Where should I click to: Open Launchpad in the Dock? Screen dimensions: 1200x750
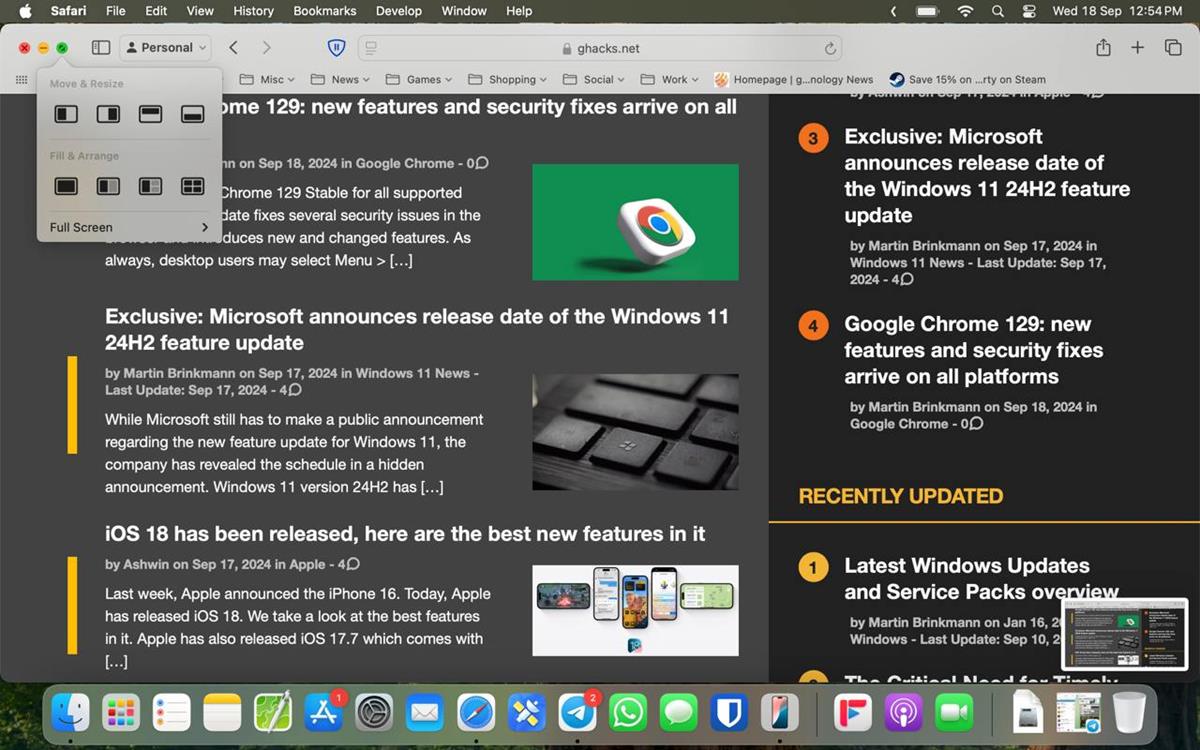click(x=121, y=713)
